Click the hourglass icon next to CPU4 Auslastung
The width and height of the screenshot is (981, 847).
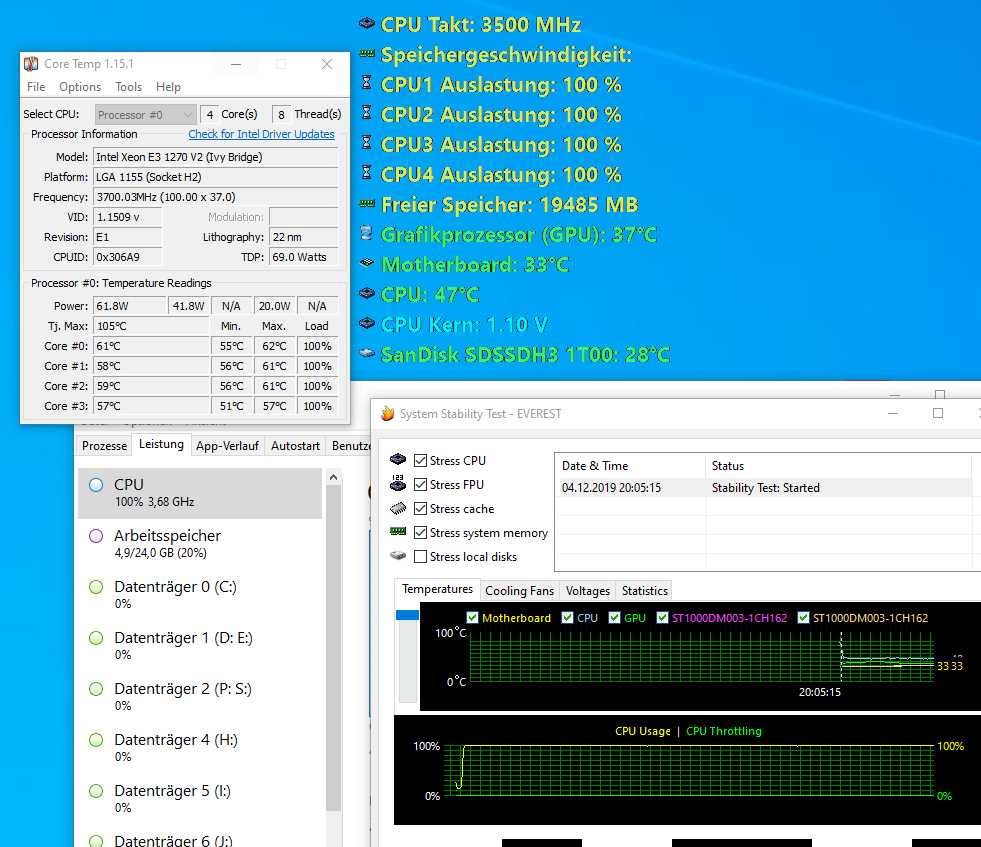click(x=367, y=173)
